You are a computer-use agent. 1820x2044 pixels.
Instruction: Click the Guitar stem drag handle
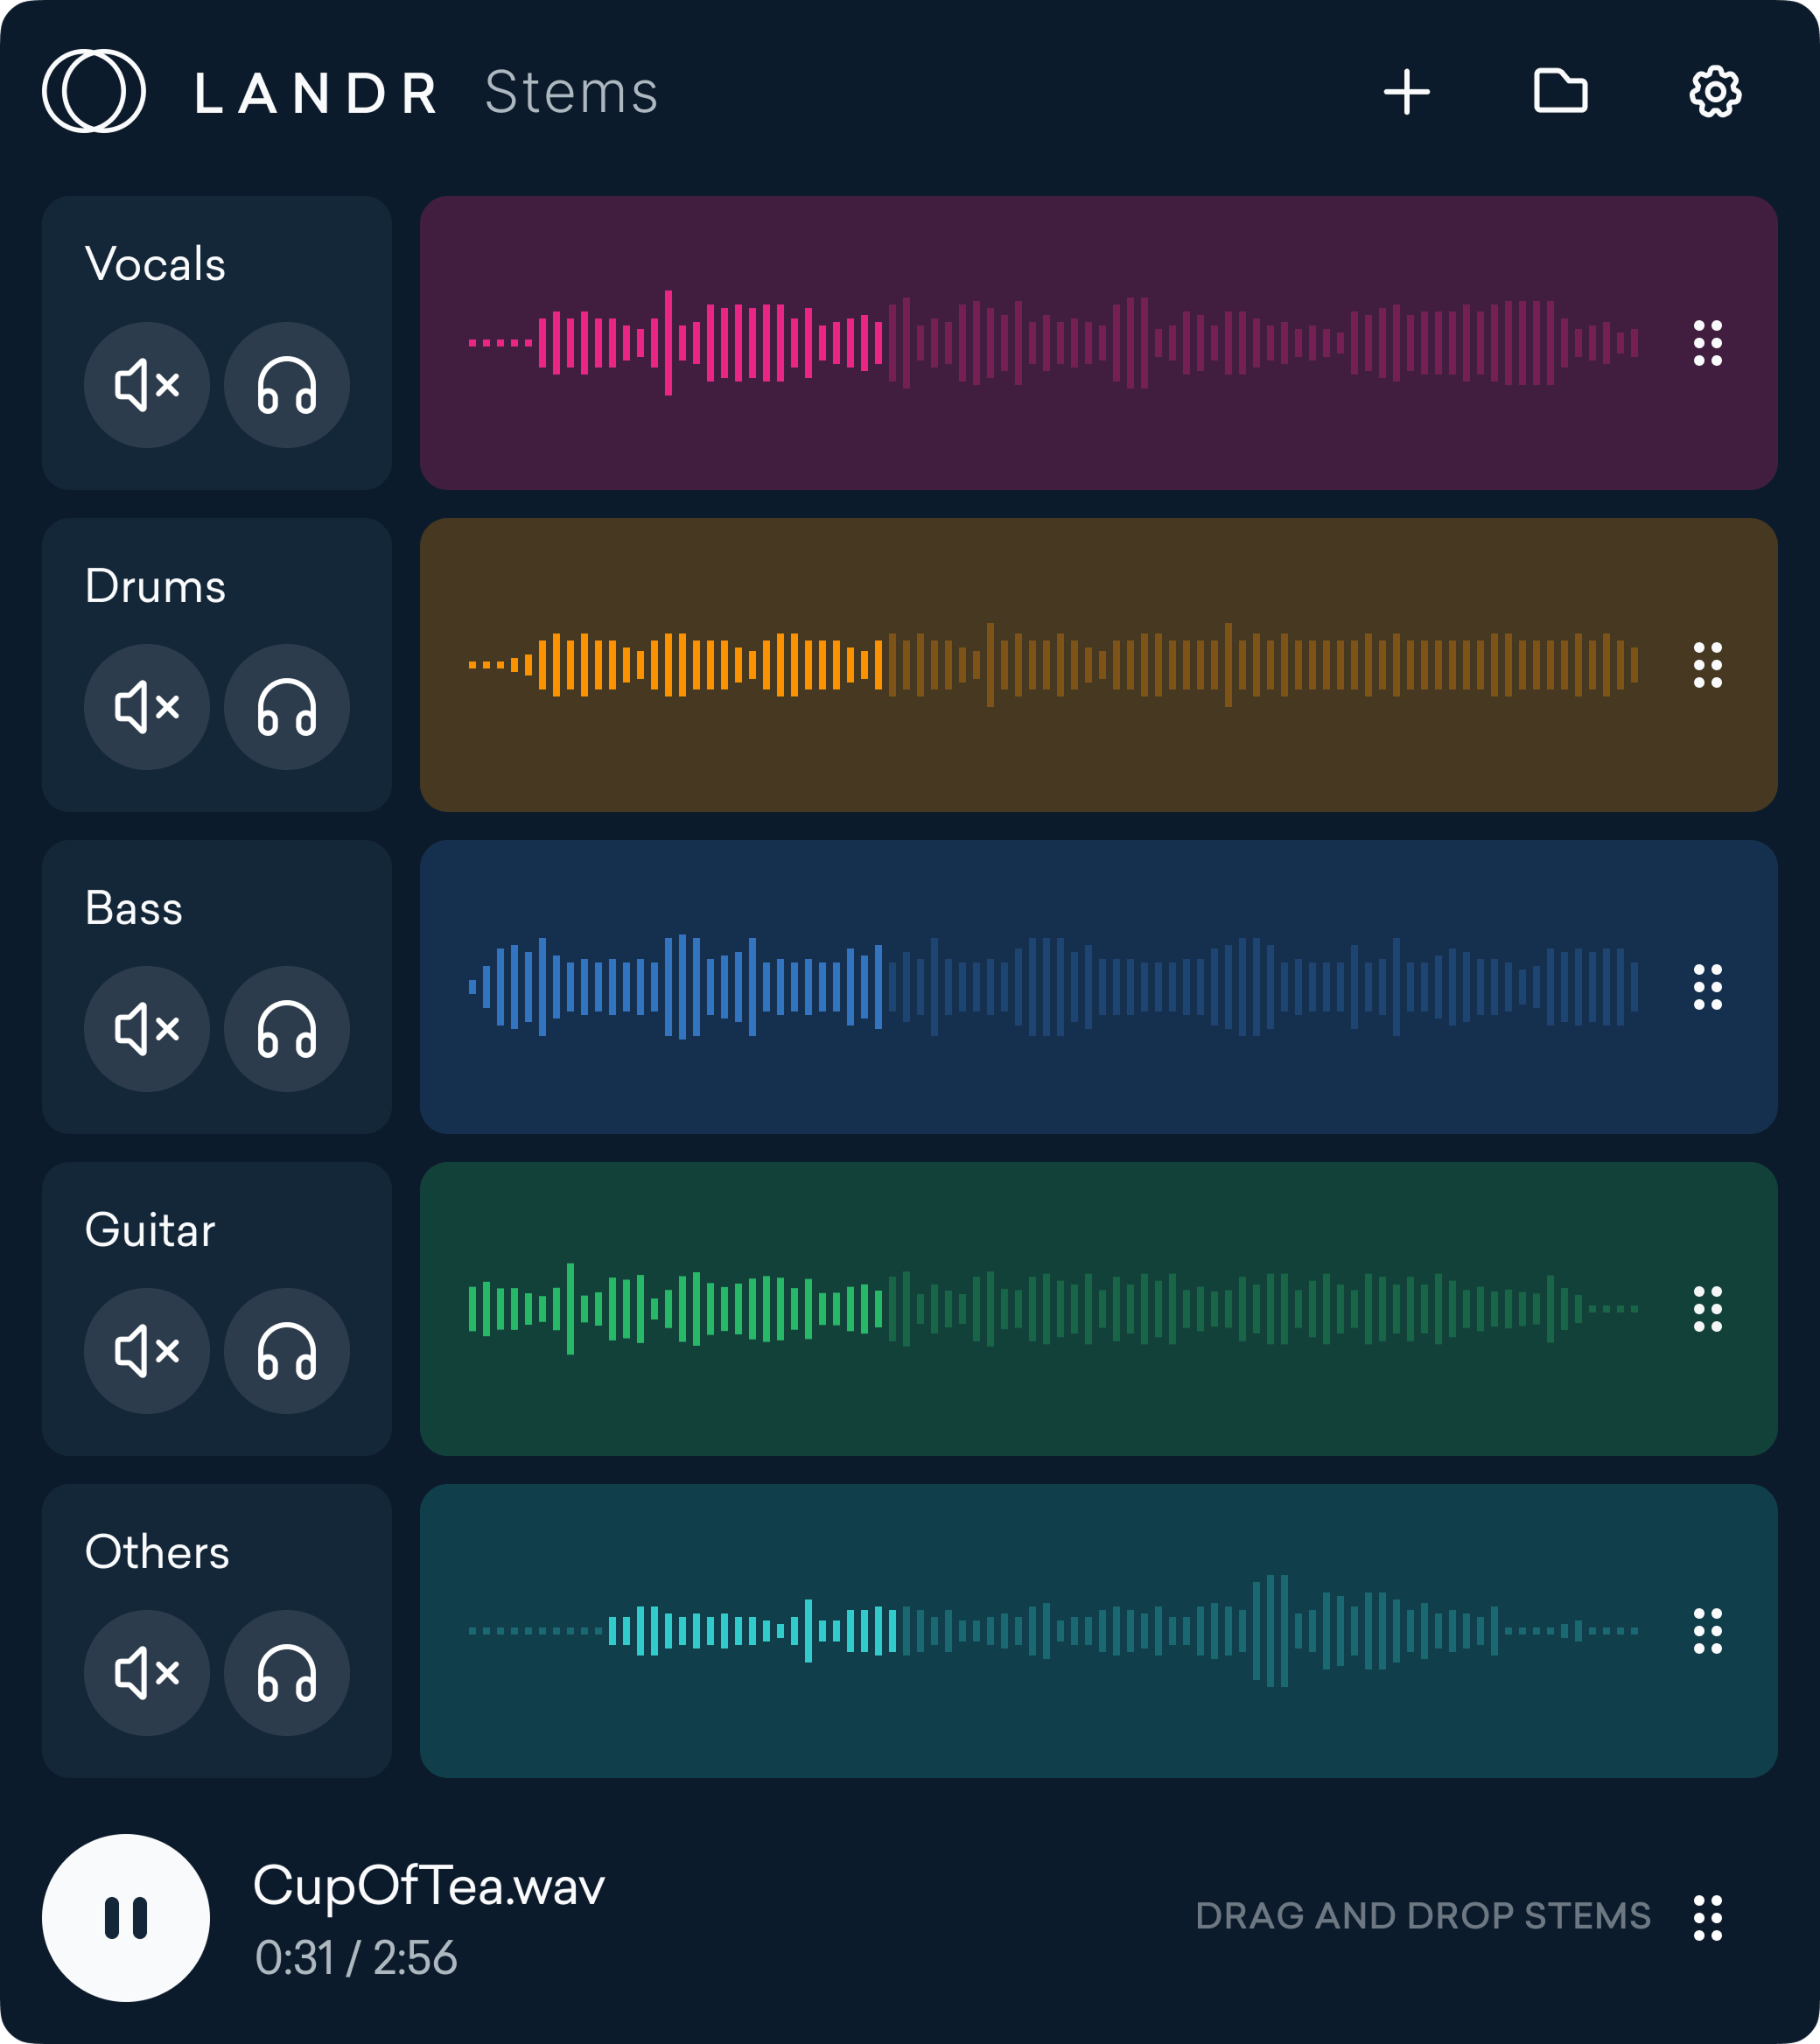click(x=1707, y=1309)
